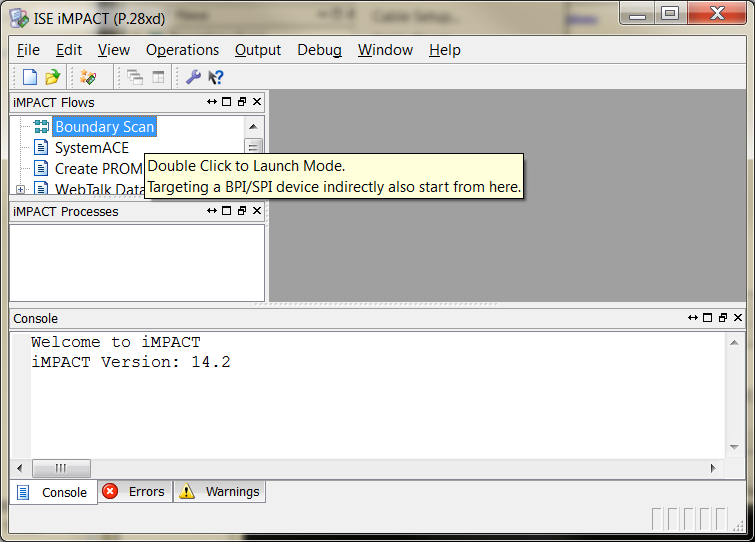Open the Debug menu
Viewport: 755px width, 542px height.
319,50
